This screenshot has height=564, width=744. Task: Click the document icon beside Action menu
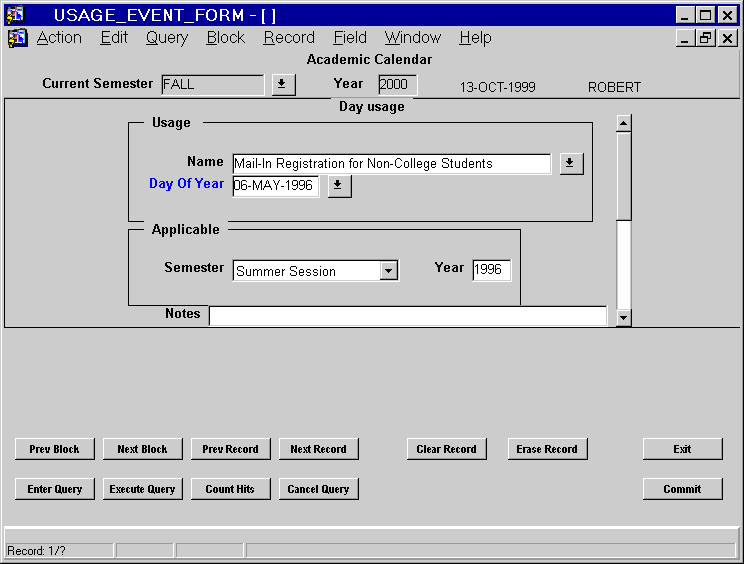[x=18, y=38]
